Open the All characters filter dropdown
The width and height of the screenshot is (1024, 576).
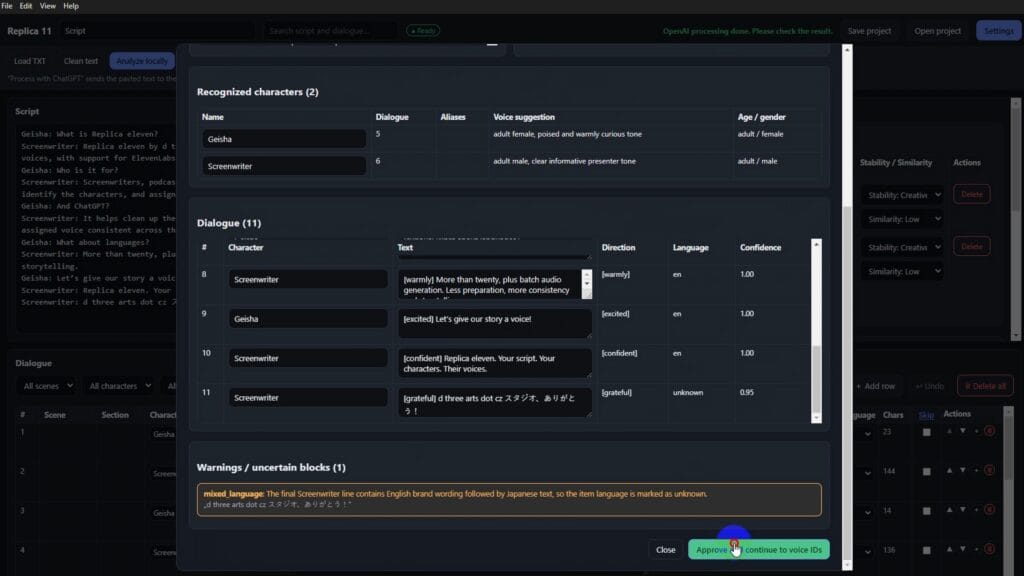coord(120,386)
